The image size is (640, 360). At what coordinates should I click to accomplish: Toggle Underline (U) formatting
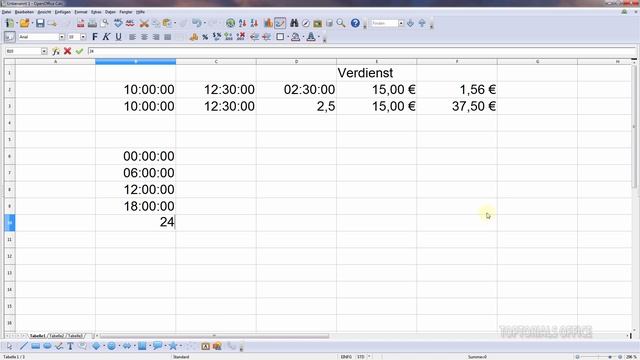point(118,37)
